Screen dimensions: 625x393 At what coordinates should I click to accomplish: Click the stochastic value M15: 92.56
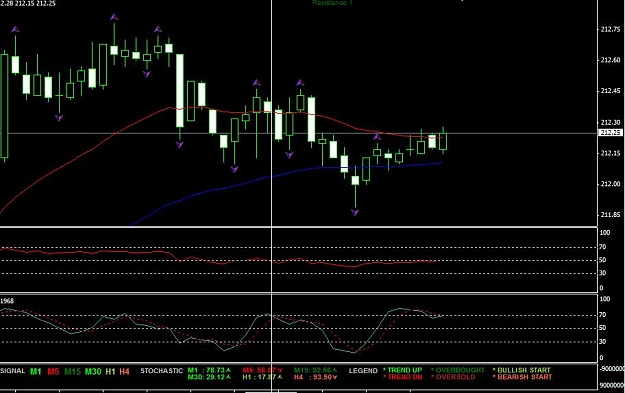pyautogui.click(x=315, y=370)
